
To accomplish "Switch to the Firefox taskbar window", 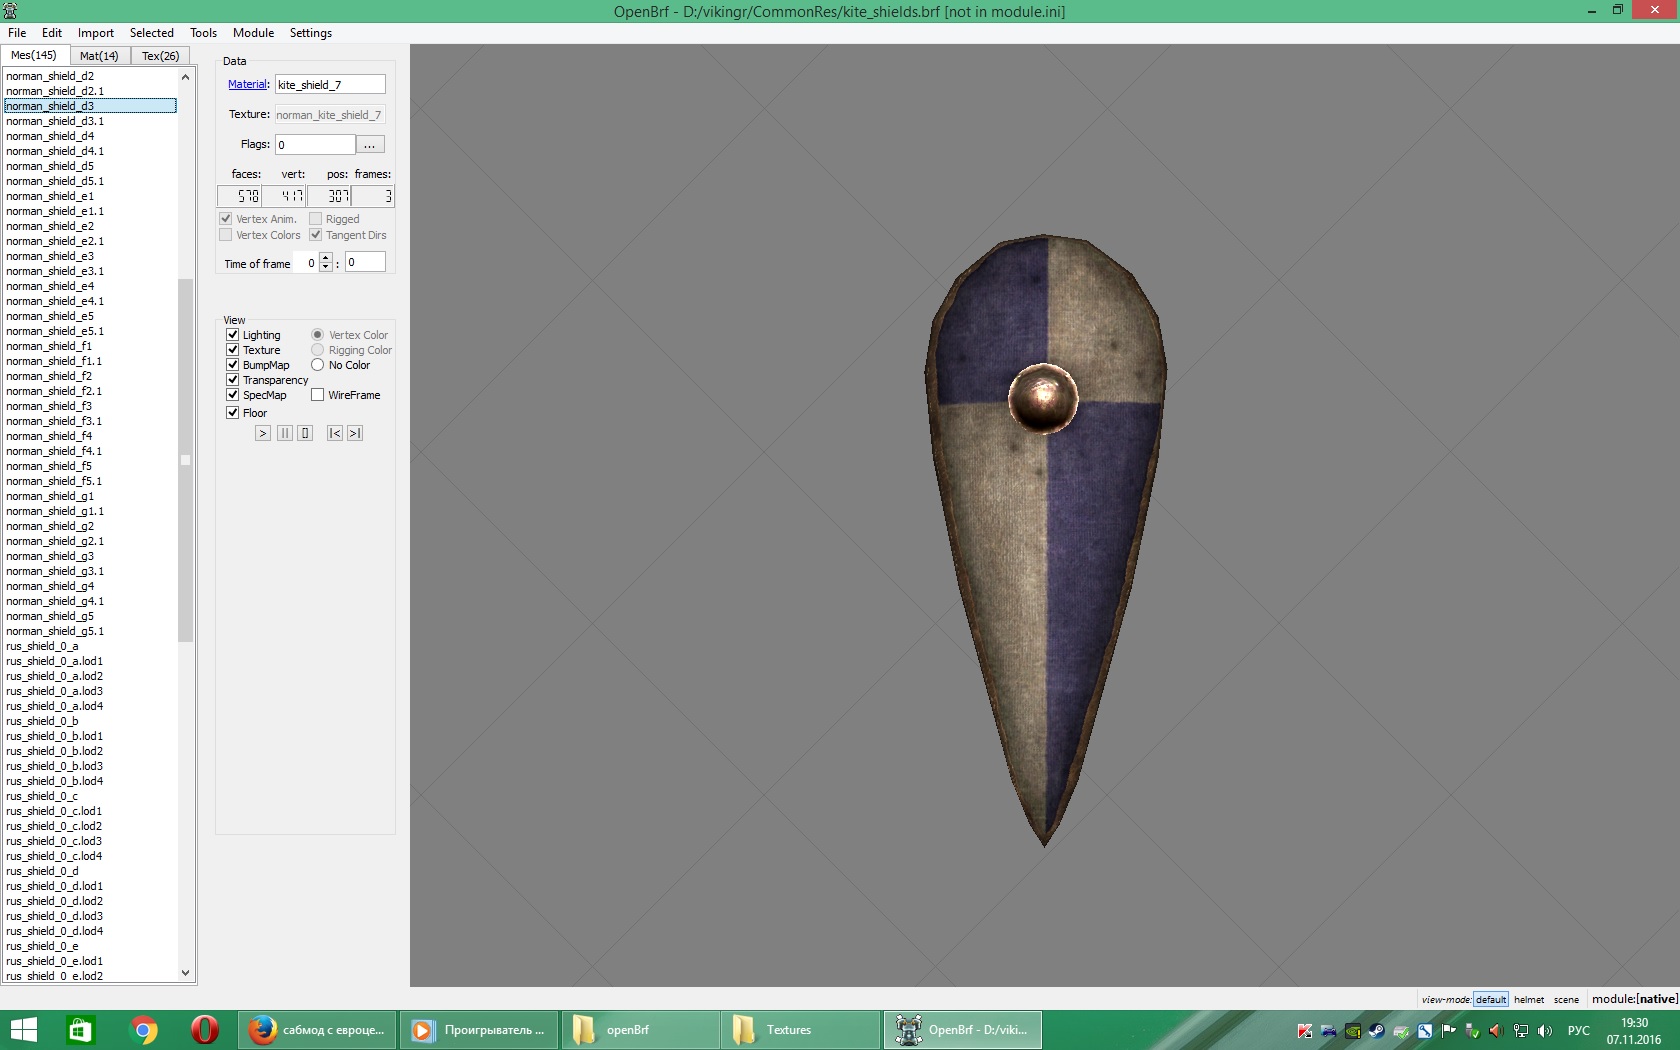I will (x=318, y=1030).
